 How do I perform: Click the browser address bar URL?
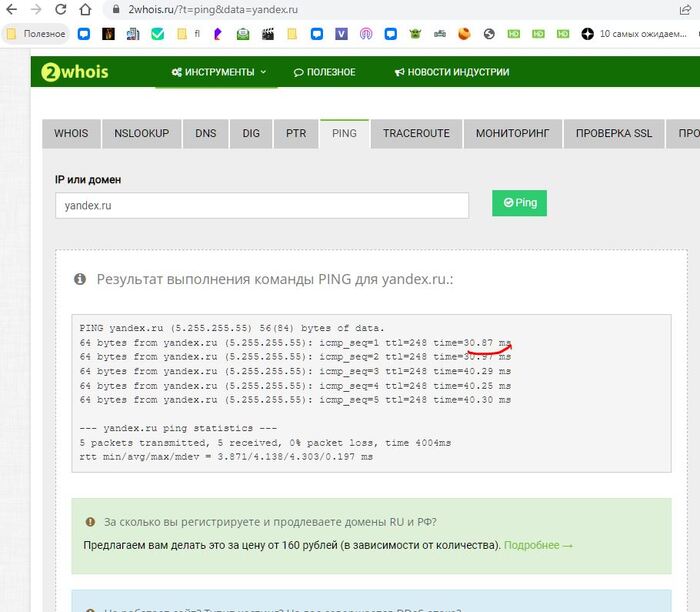(x=213, y=9)
